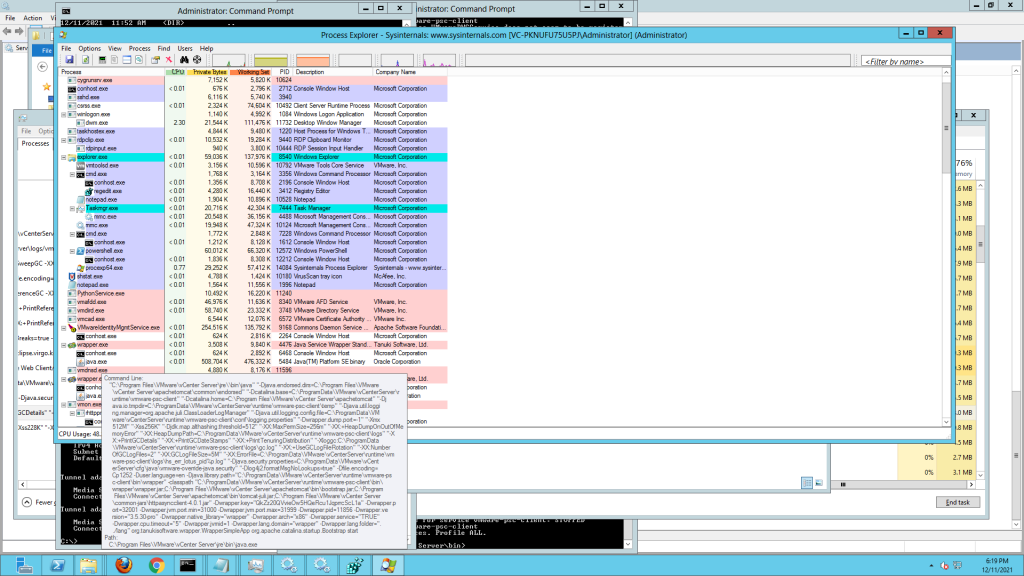Show hidden icons arrow in system tray
The height and width of the screenshot is (576, 1024).
pyautogui.click(x=931, y=566)
